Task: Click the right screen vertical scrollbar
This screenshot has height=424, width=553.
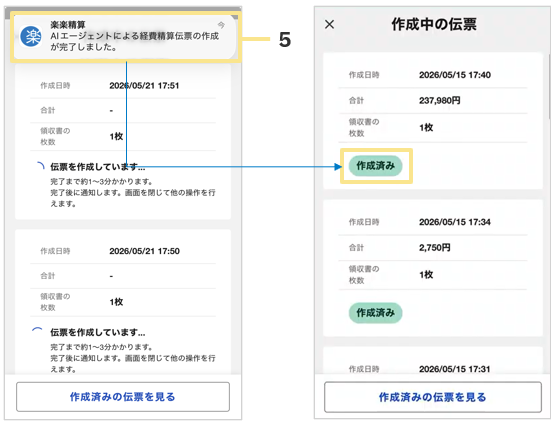Action: coord(550,86)
